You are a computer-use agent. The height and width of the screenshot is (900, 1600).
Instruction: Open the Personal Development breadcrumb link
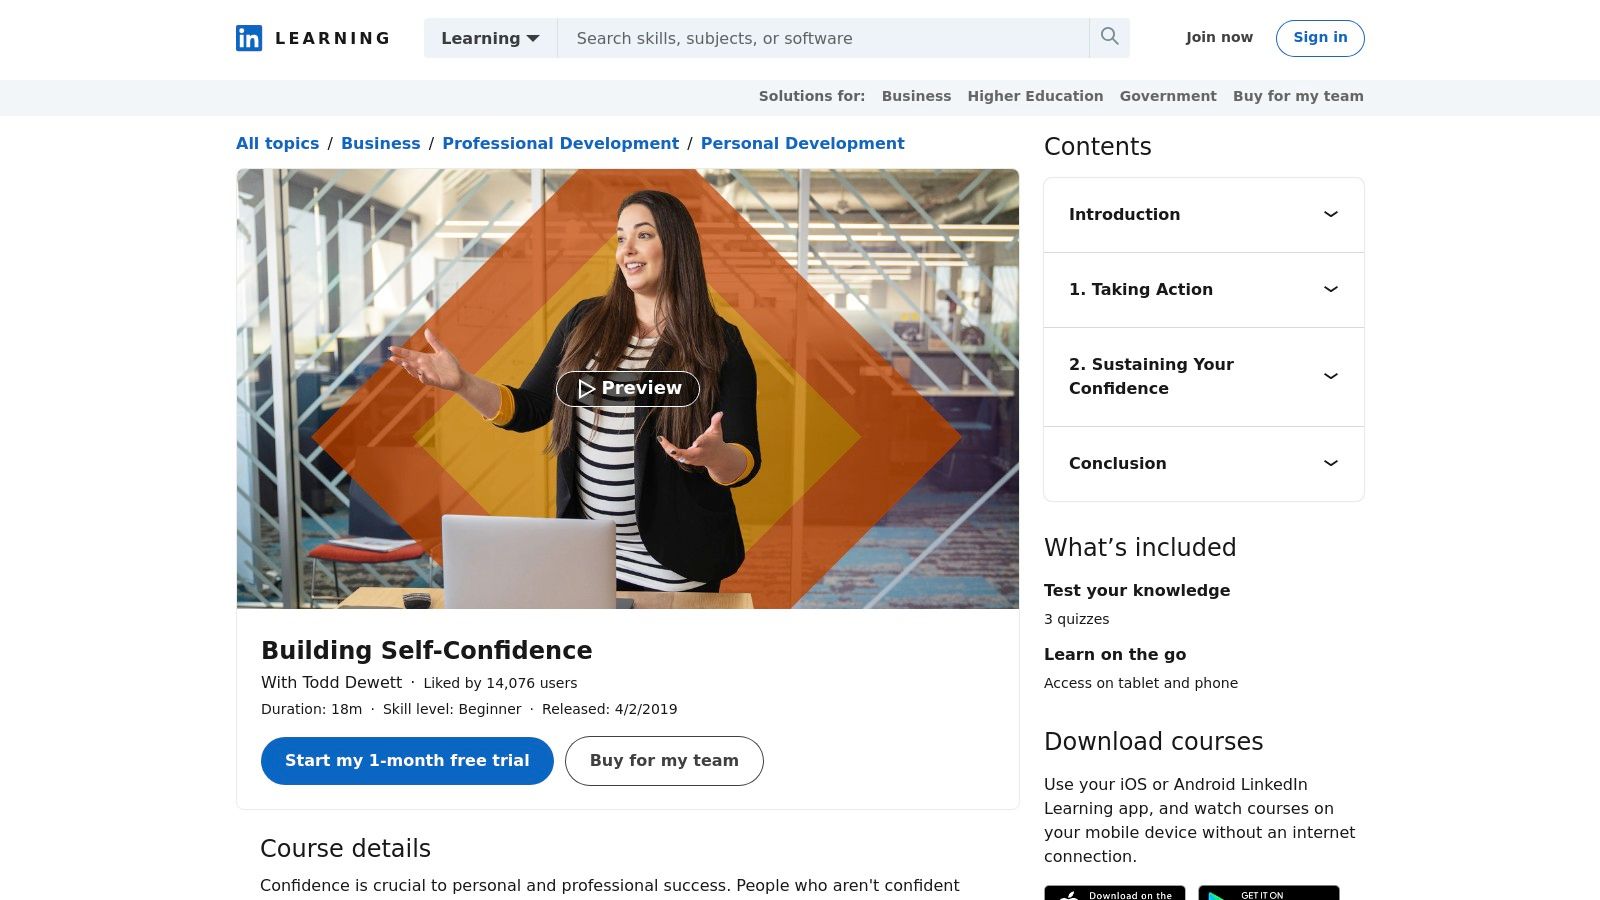[802, 143]
